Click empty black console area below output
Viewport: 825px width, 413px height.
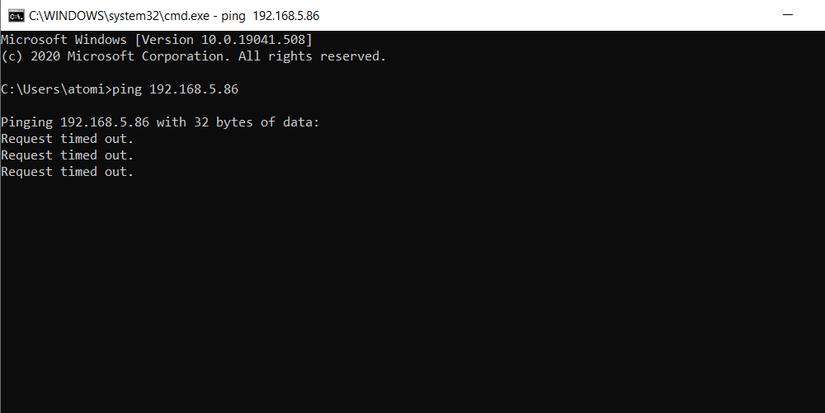[x=400, y=300]
